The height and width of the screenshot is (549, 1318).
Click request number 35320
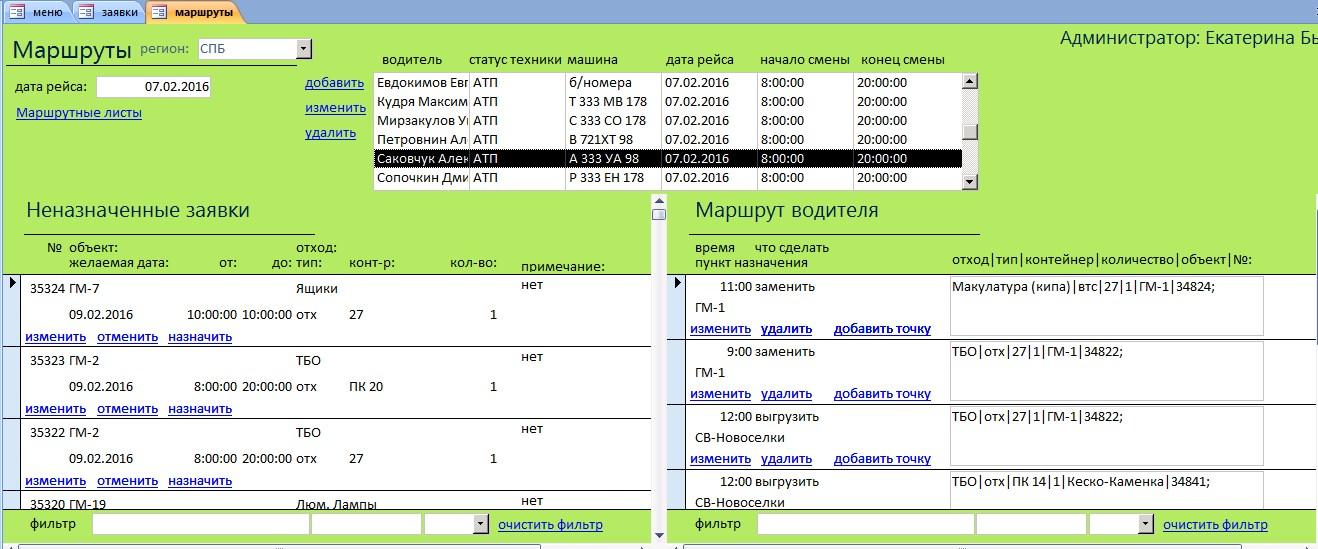coord(46,505)
